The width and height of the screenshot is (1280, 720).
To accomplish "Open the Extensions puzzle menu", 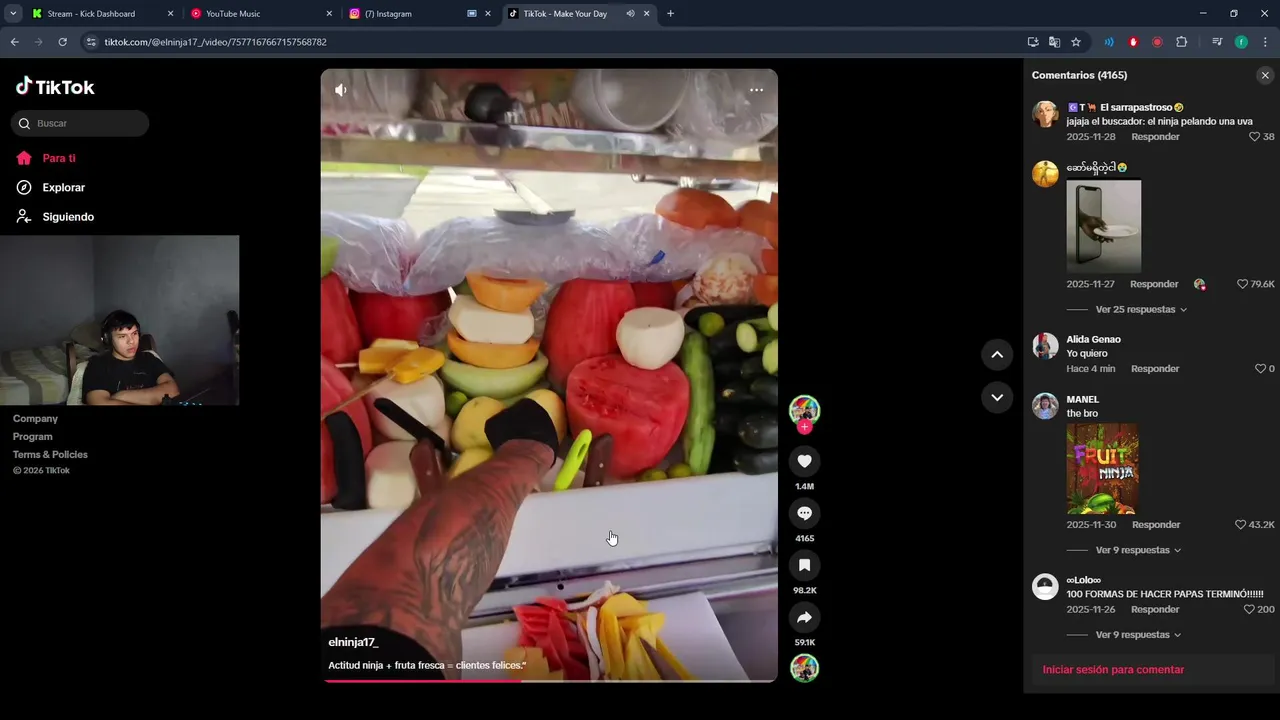I will (x=1181, y=42).
